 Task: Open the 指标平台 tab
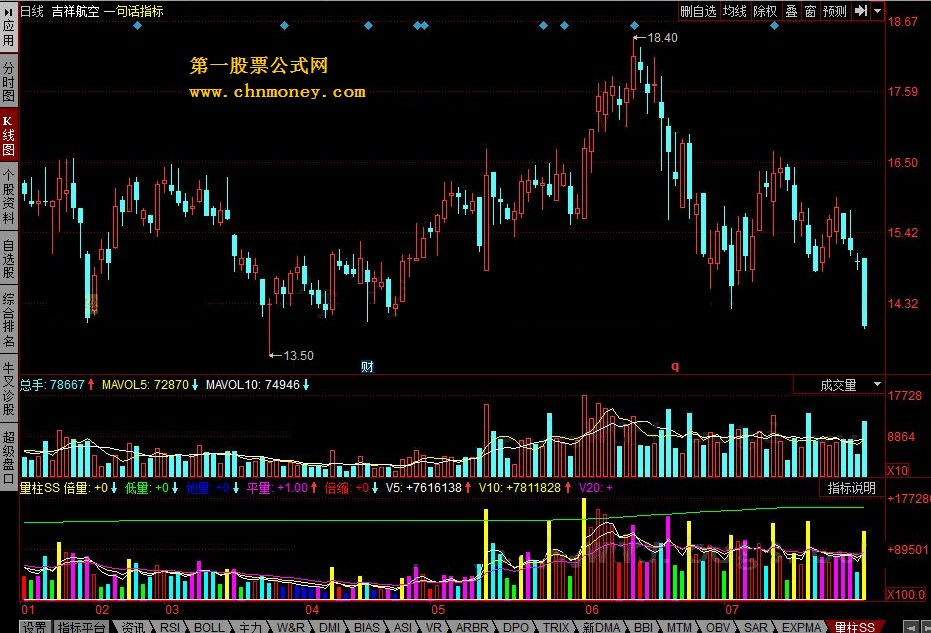tap(81, 627)
